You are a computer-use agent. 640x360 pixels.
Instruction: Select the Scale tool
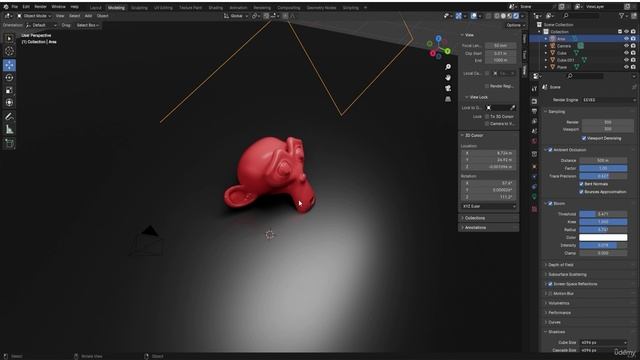[9, 90]
